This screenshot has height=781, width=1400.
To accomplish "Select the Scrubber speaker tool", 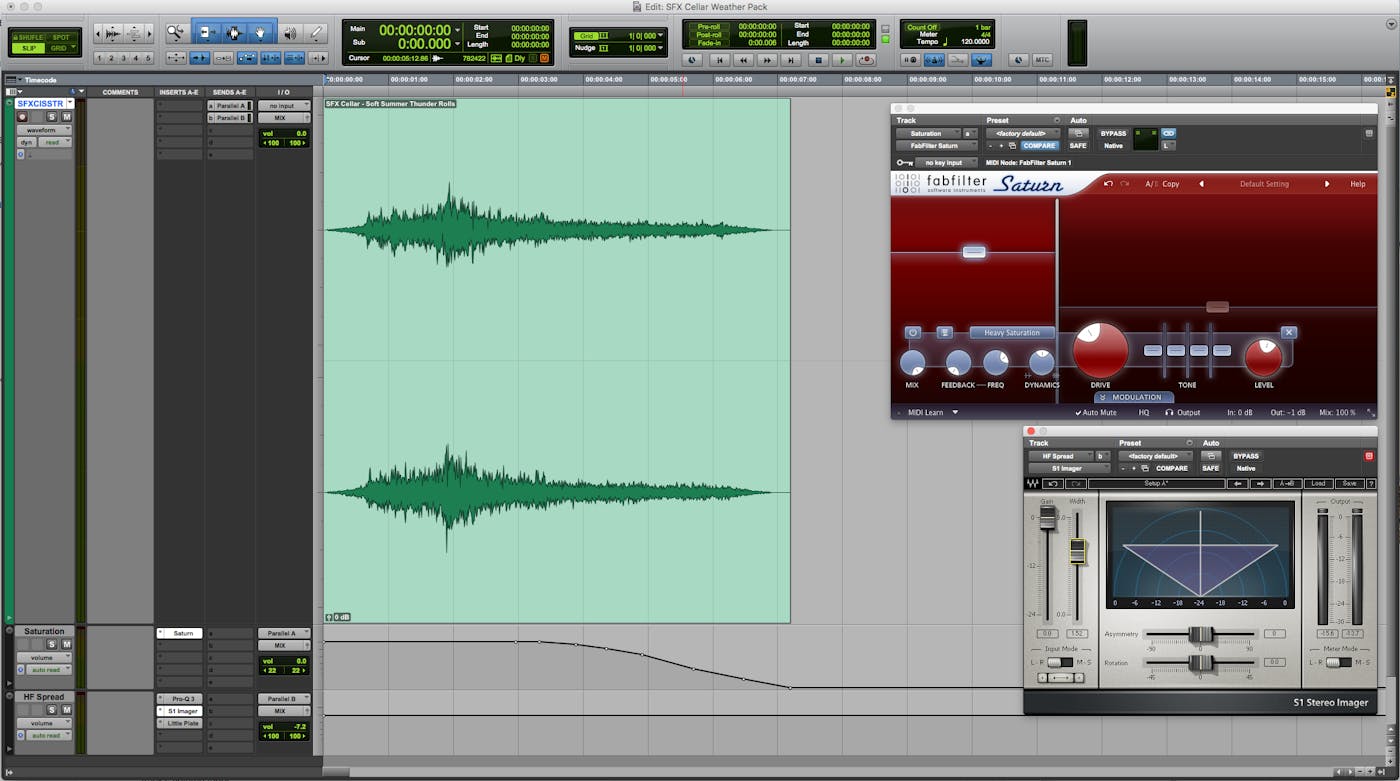I will tap(290, 33).
